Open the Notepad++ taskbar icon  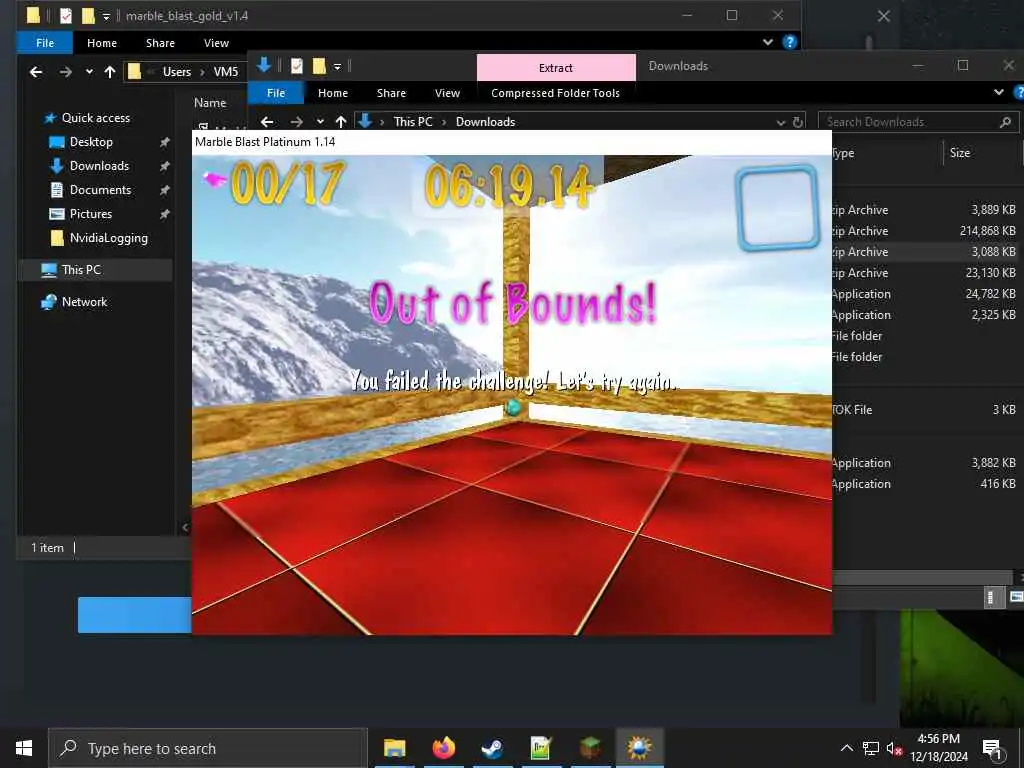point(541,748)
